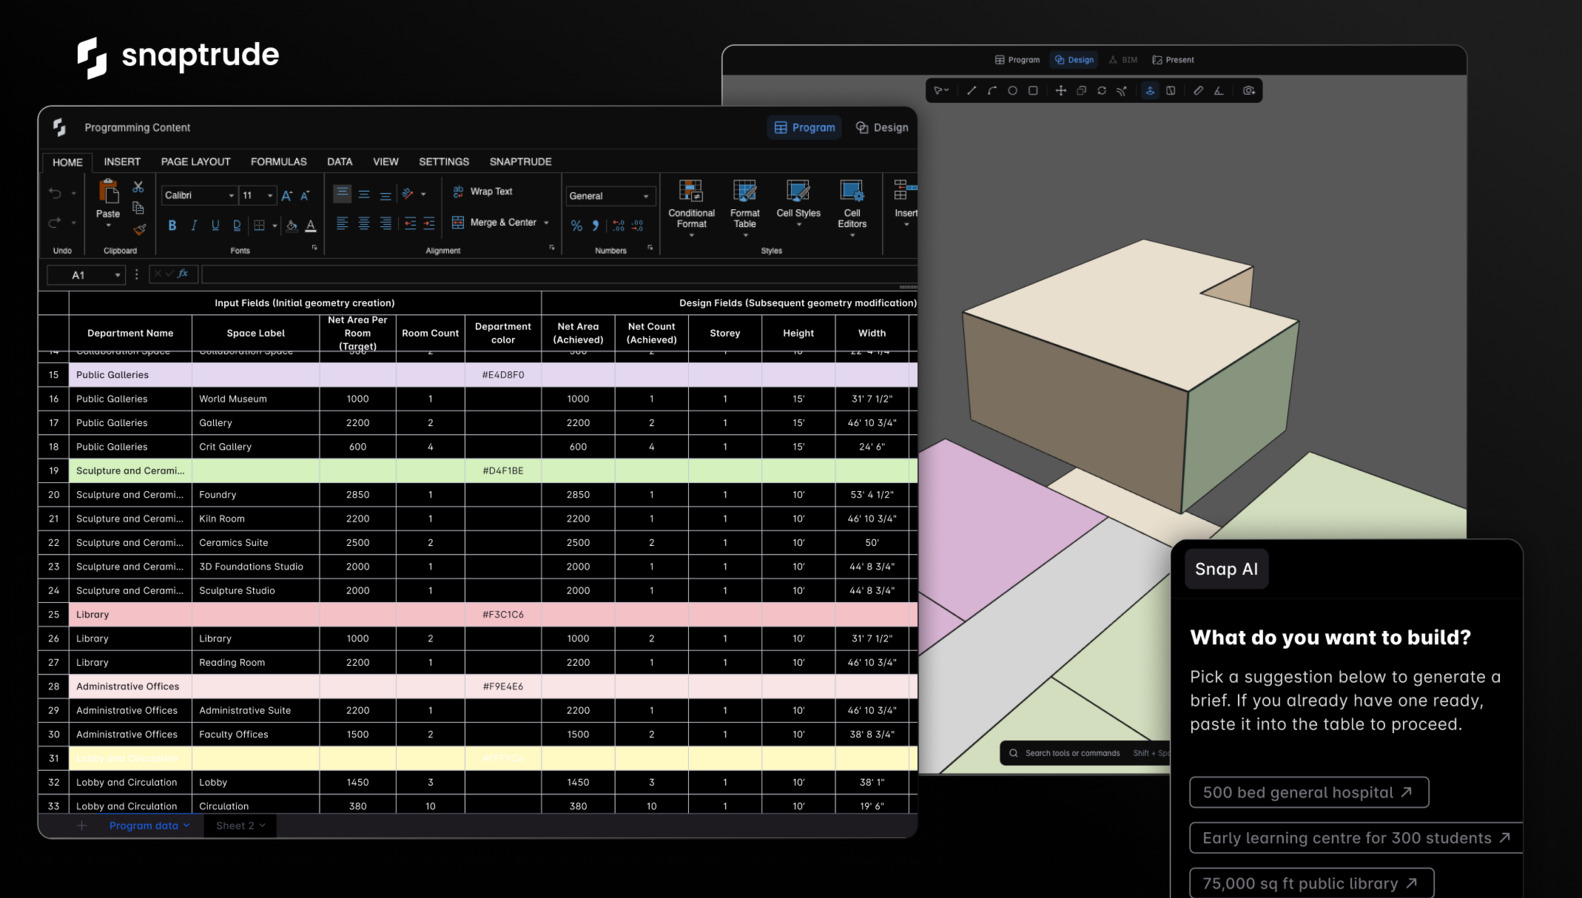Click the camera screenshot icon in design toolbar

tap(1249, 91)
